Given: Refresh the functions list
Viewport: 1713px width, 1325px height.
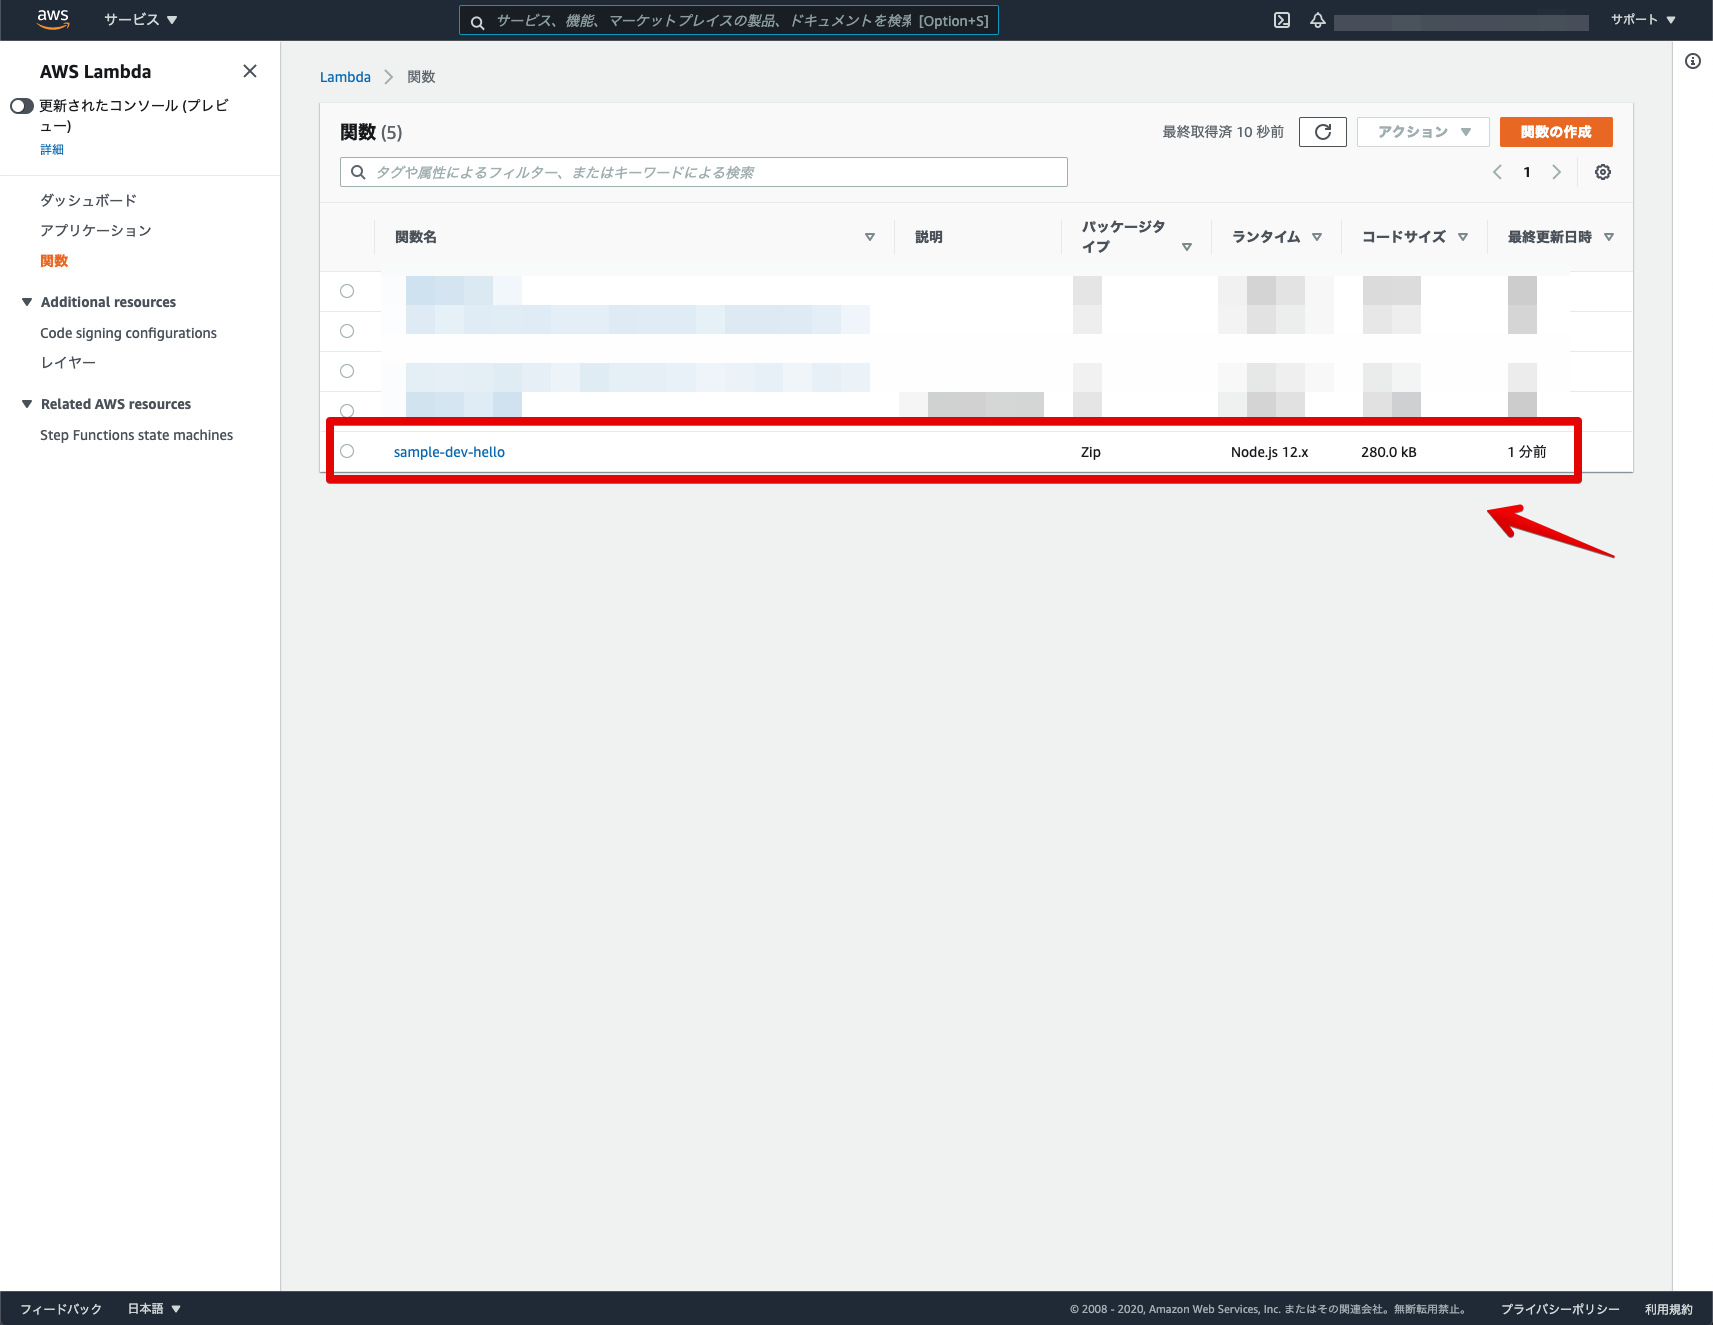Looking at the screenshot, I should [x=1323, y=132].
